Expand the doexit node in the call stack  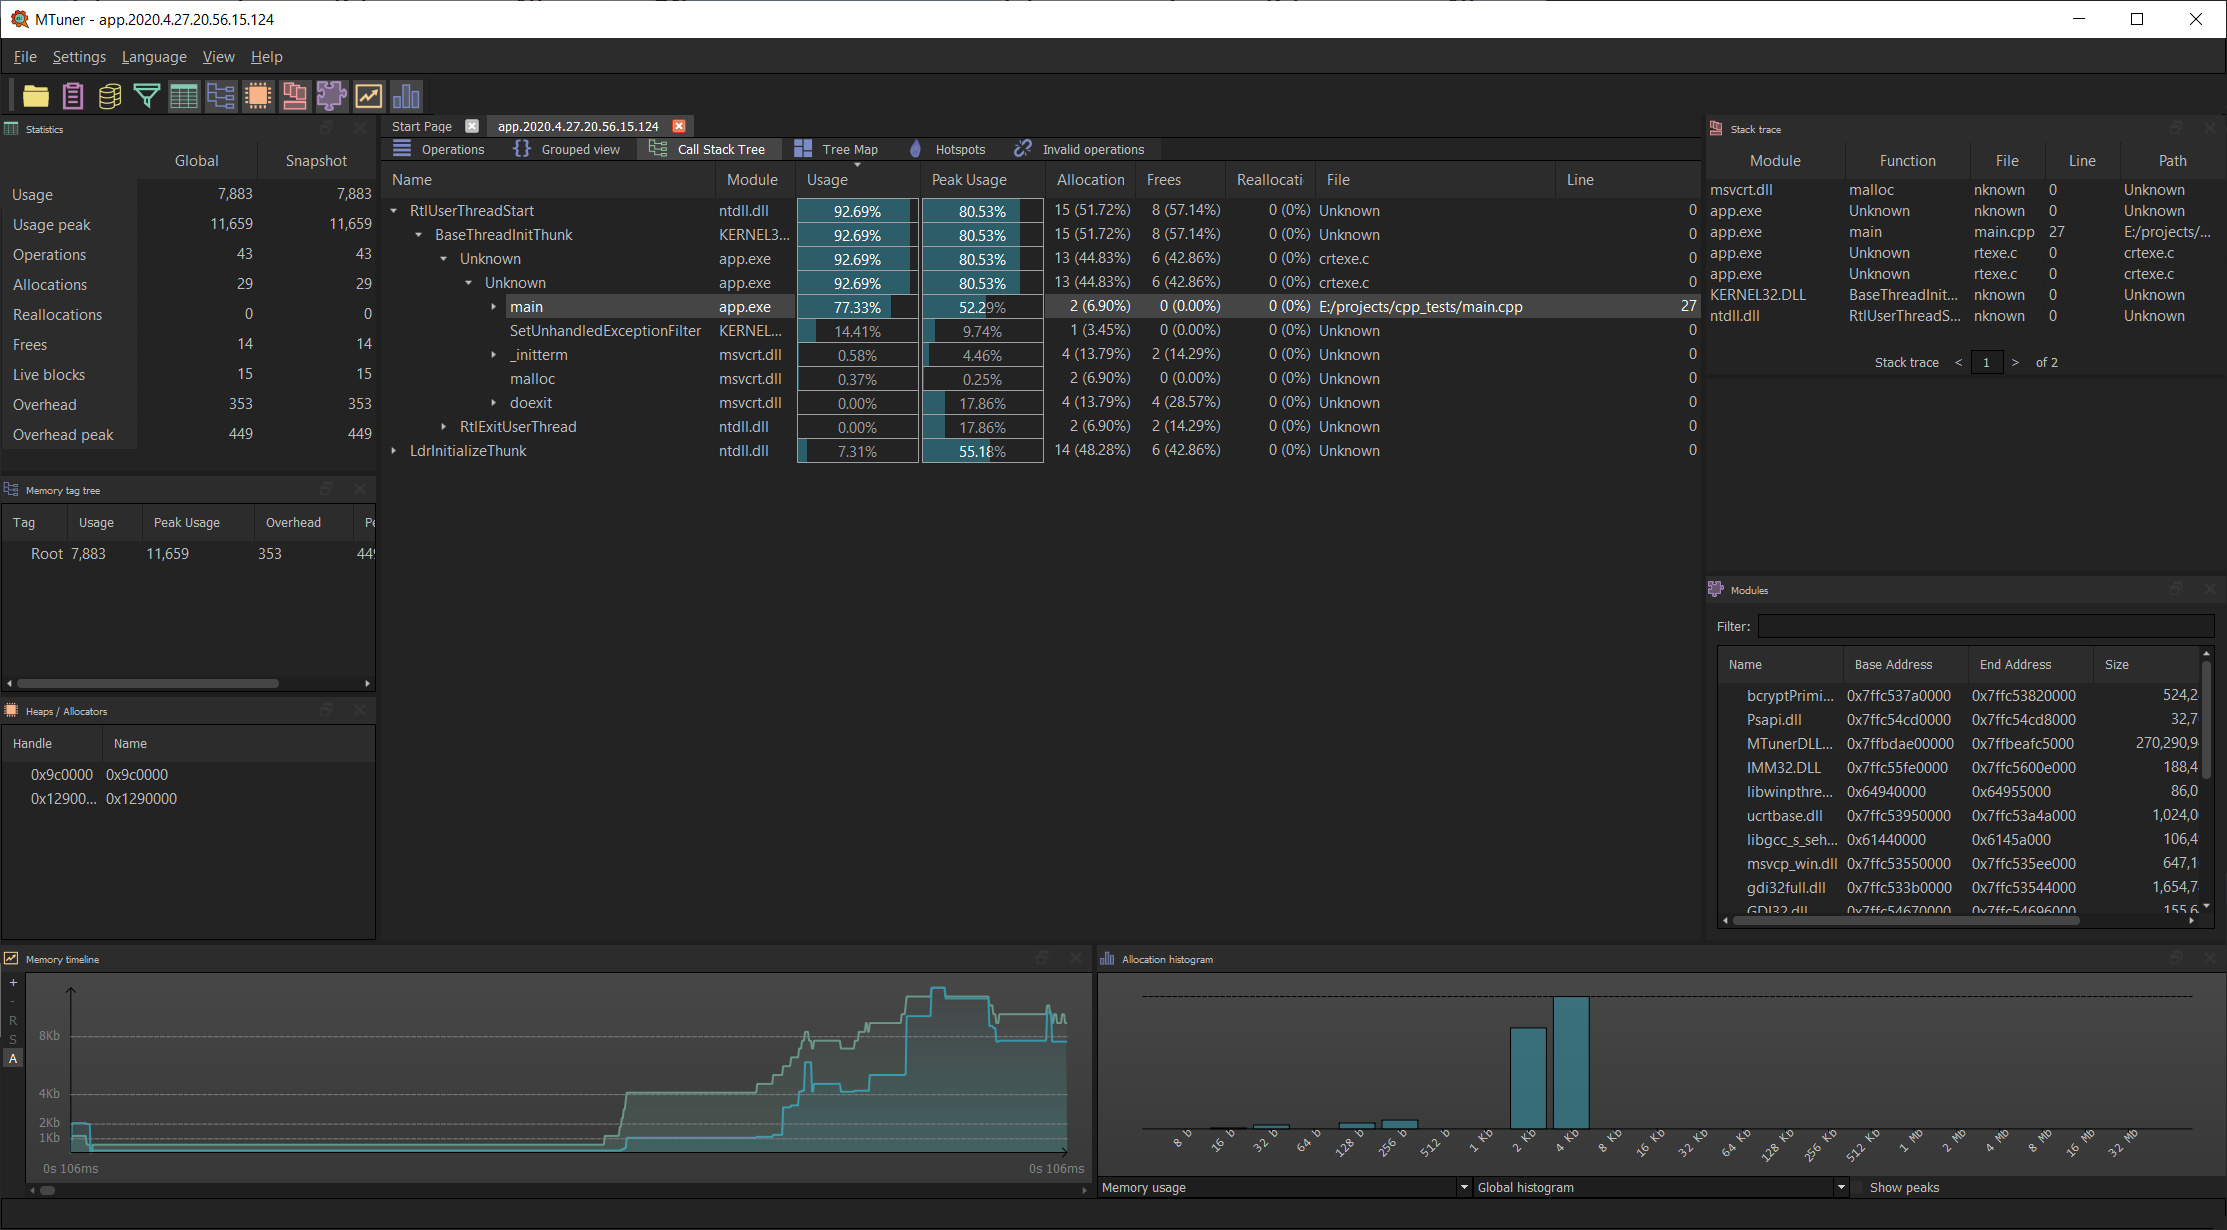[x=493, y=403]
